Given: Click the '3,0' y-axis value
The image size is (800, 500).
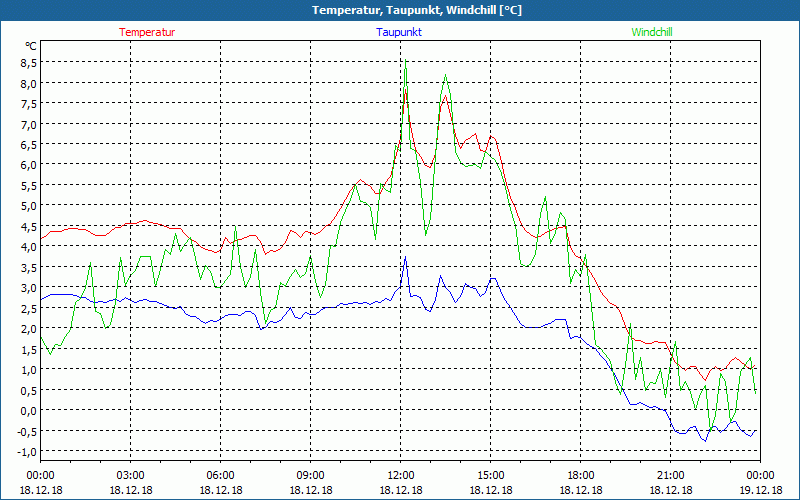Looking at the screenshot, I should [29, 287].
